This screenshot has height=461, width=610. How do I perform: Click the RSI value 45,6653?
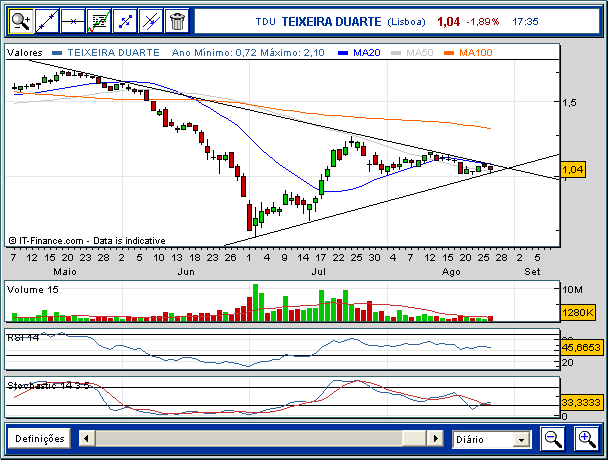[x=581, y=347]
